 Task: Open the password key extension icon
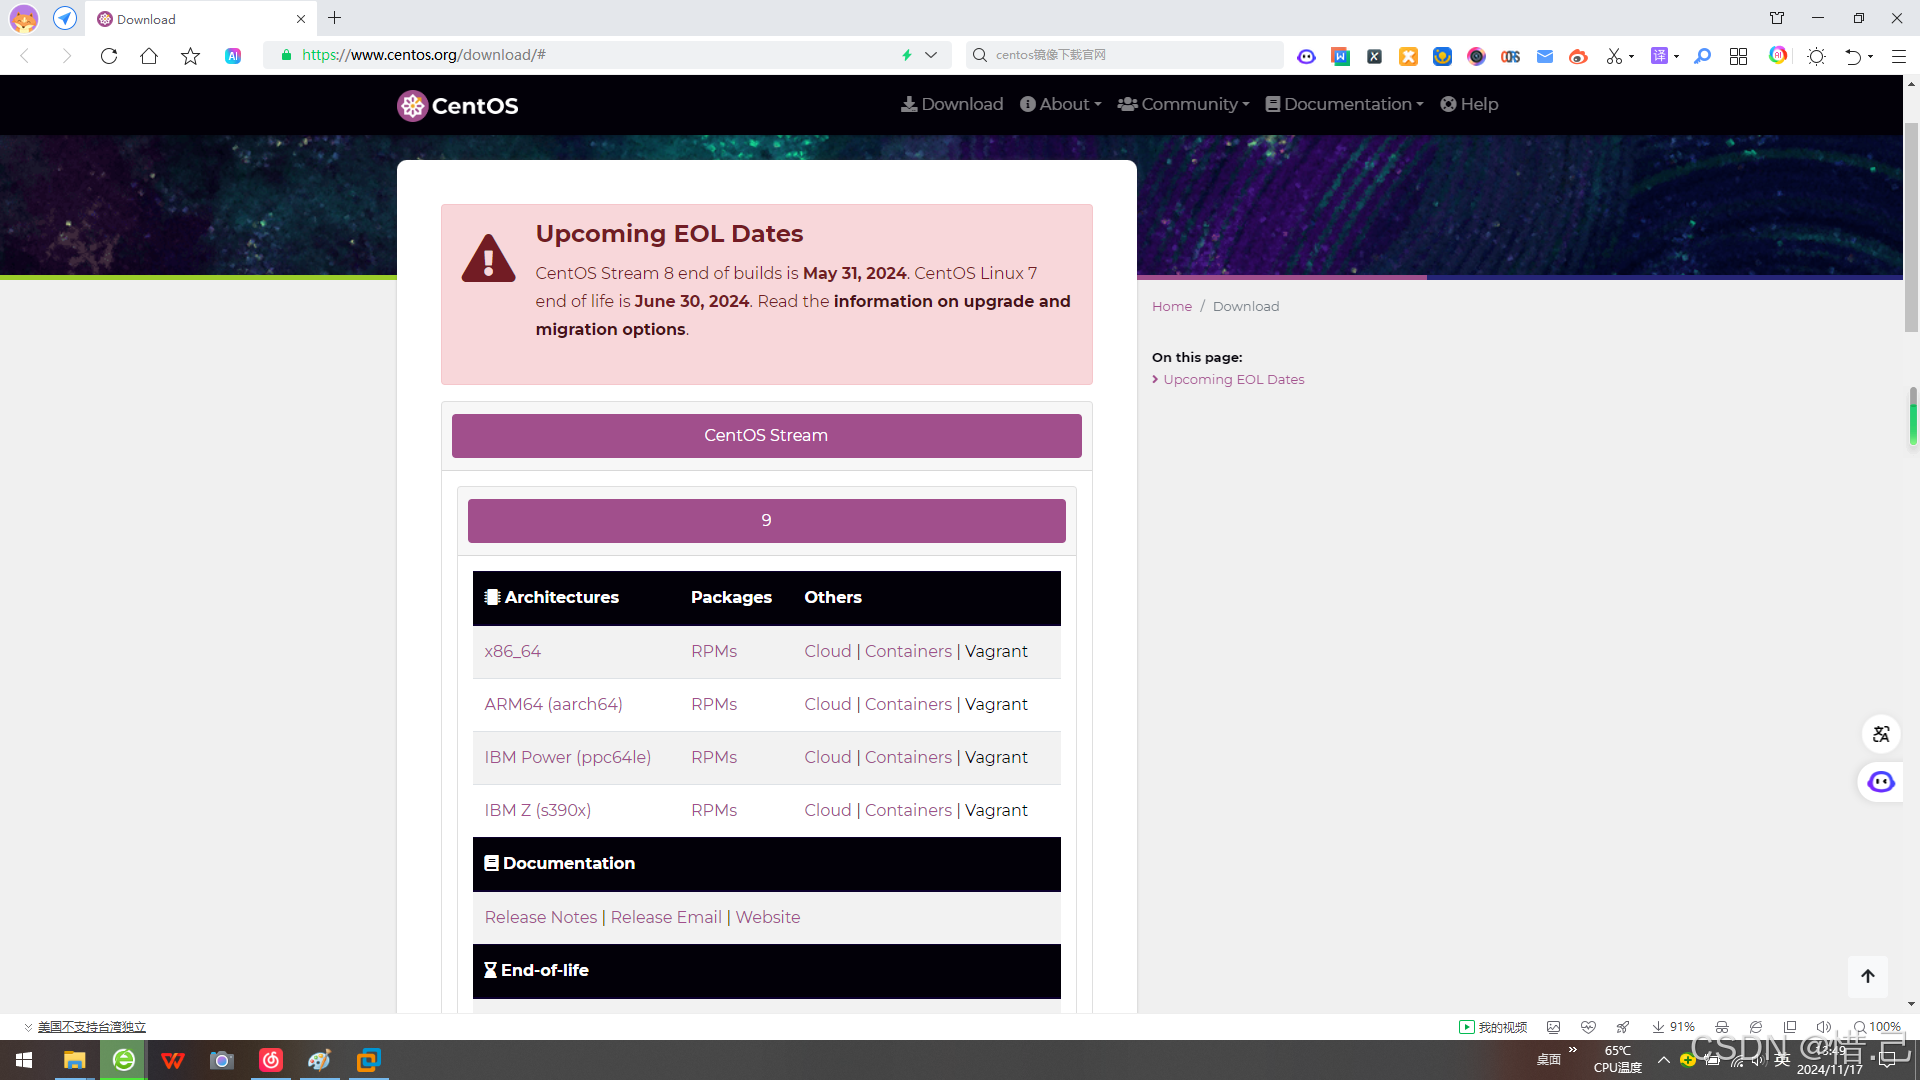tap(1702, 56)
